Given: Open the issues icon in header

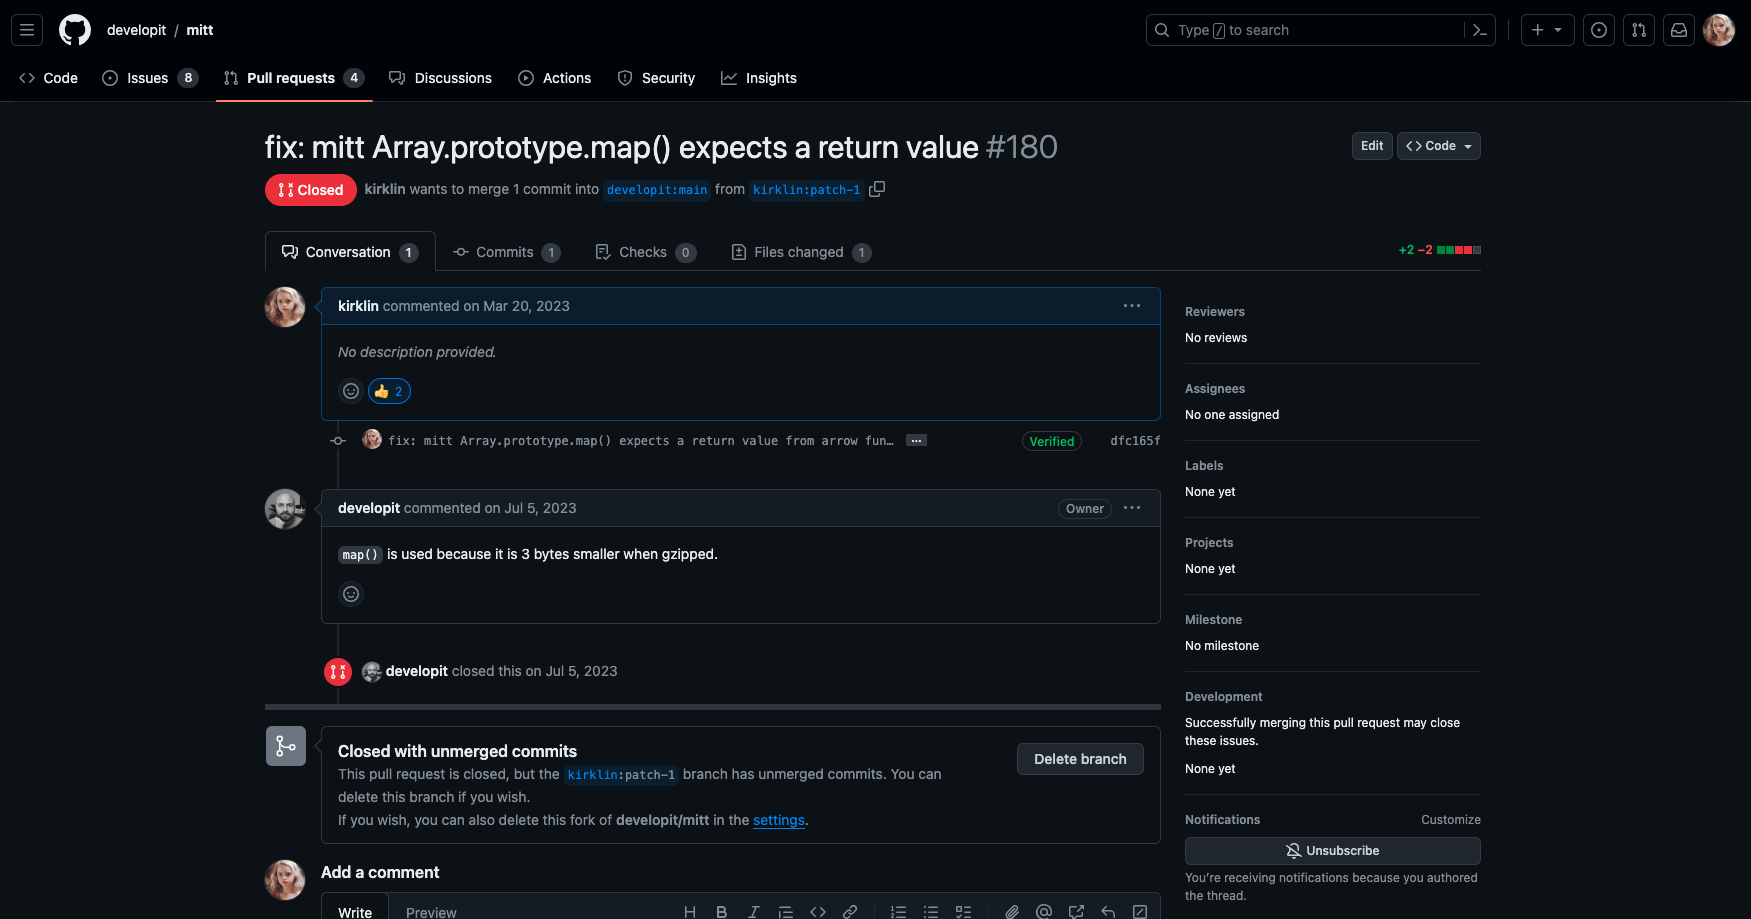Looking at the screenshot, I should click(1599, 30).
